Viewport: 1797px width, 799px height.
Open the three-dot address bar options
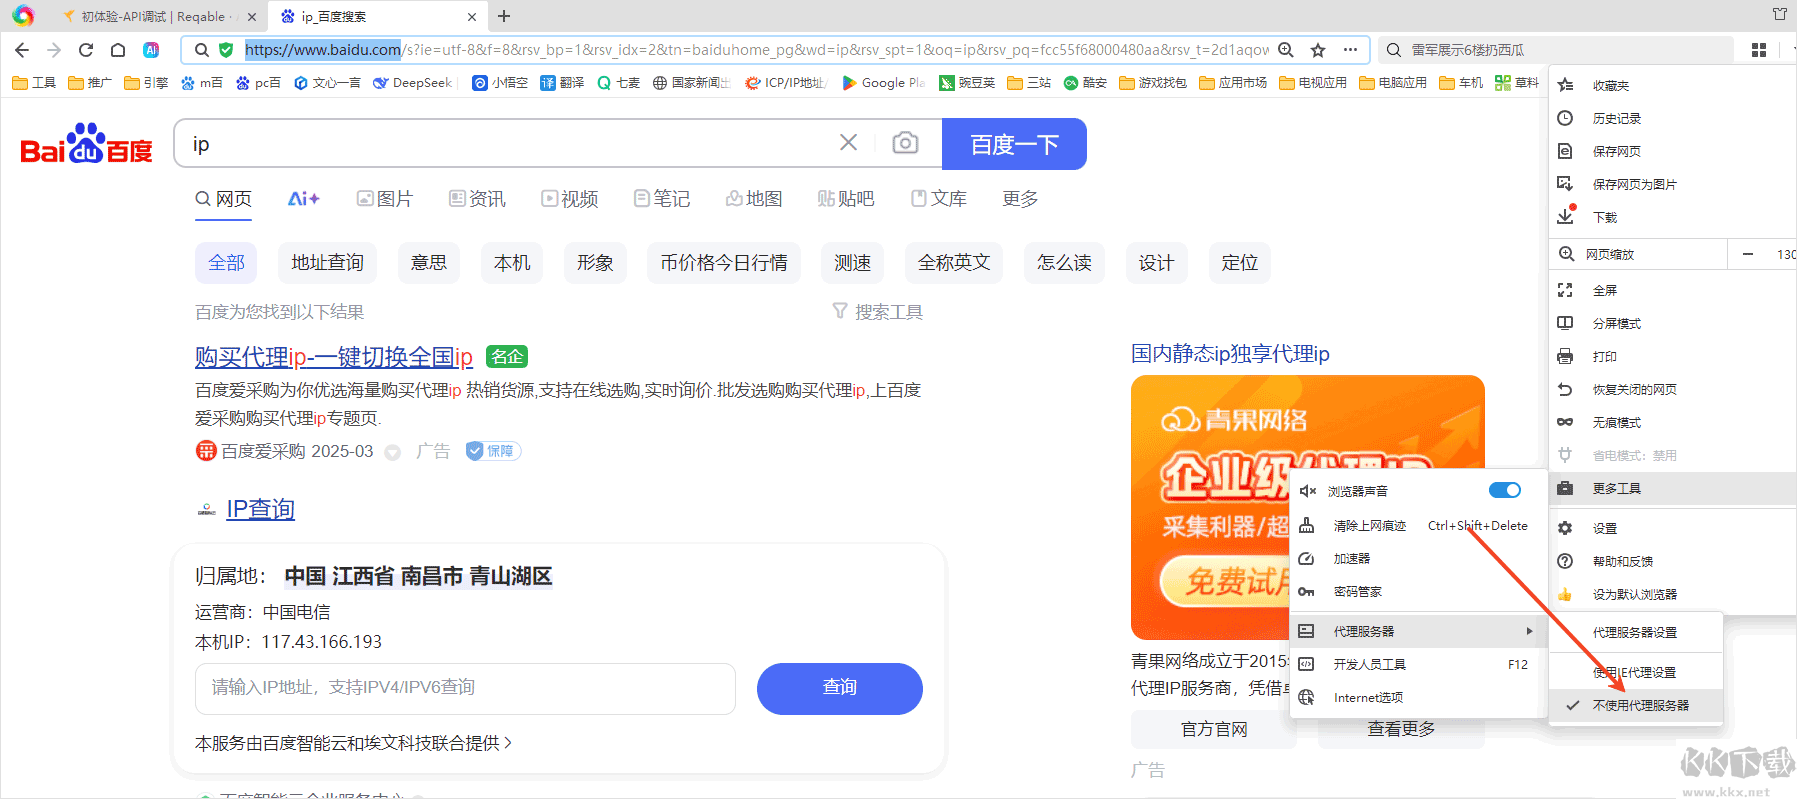[1351, 50]
